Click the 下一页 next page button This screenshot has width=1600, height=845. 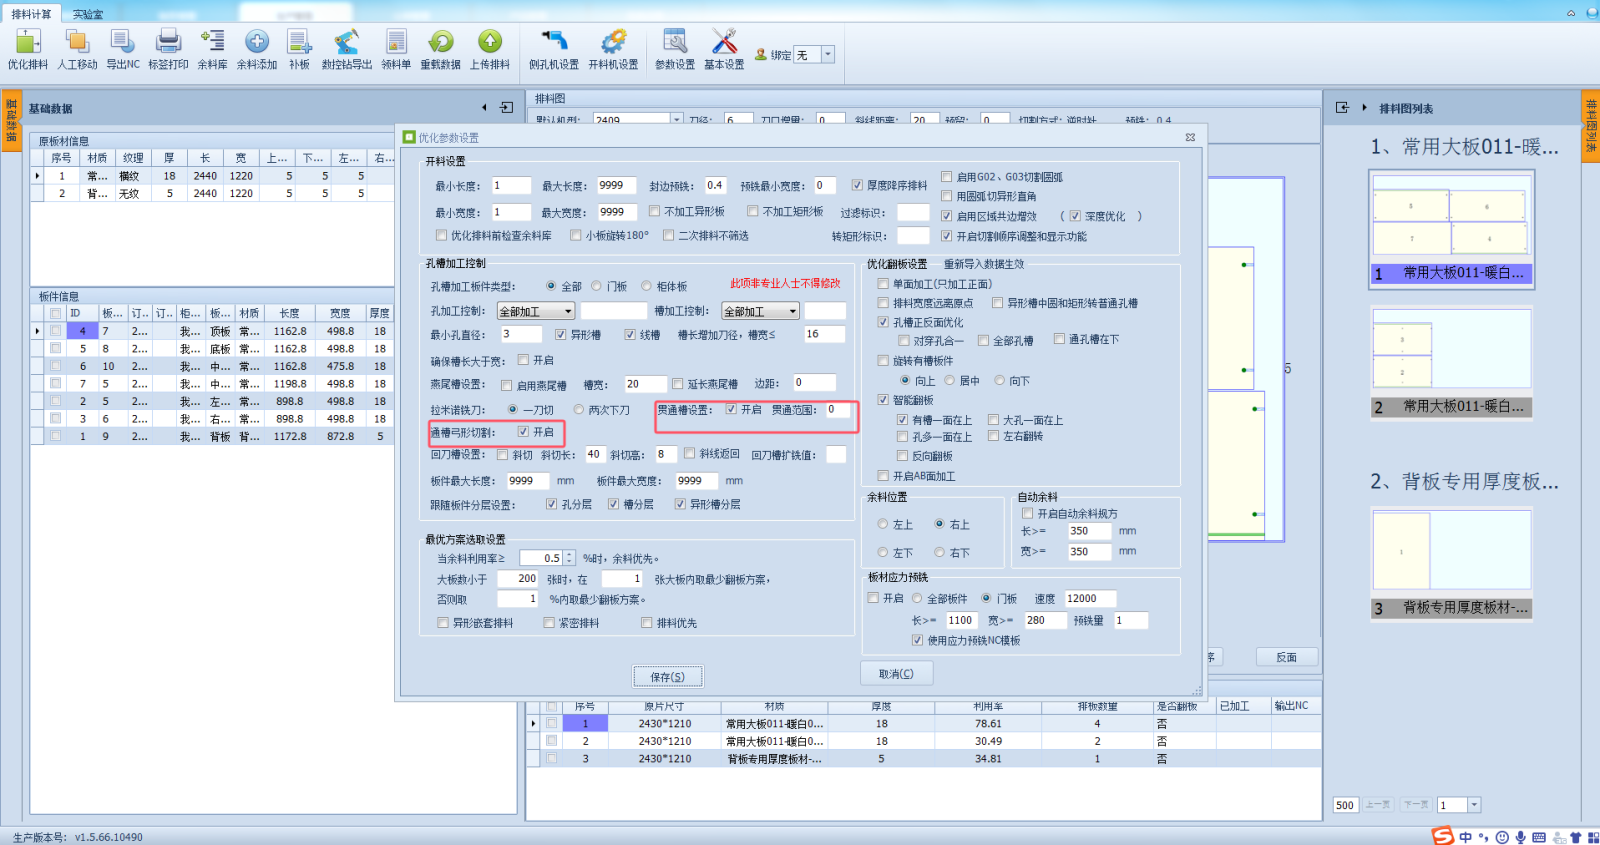coord(1415,805)
